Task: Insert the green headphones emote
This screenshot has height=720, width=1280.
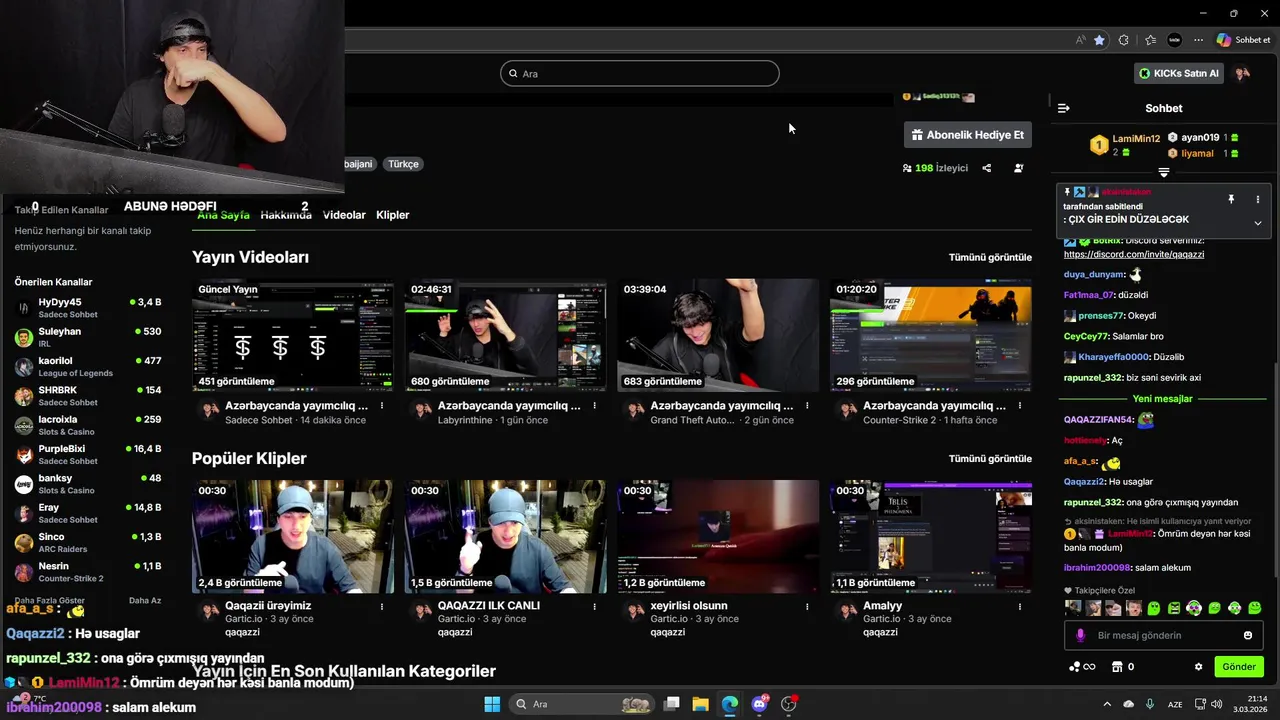Action: (1194, 608)
